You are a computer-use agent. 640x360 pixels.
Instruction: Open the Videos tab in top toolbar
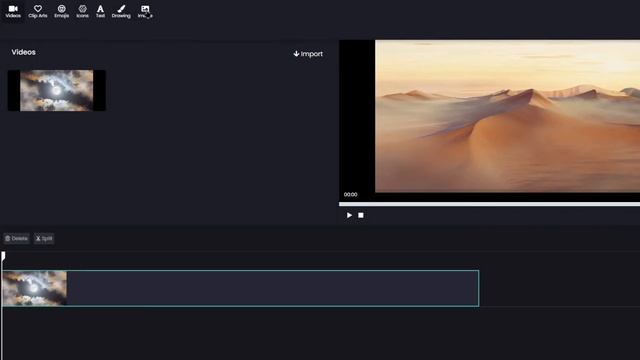13,11
